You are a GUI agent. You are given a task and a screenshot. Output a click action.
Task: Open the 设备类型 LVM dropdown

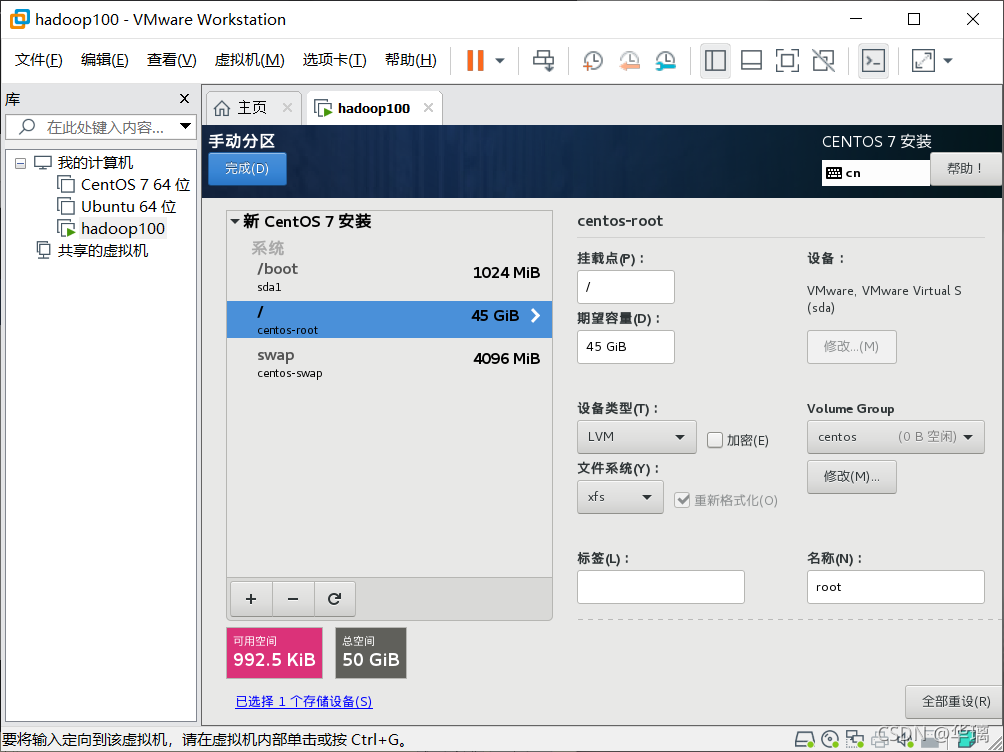point(636,437)
